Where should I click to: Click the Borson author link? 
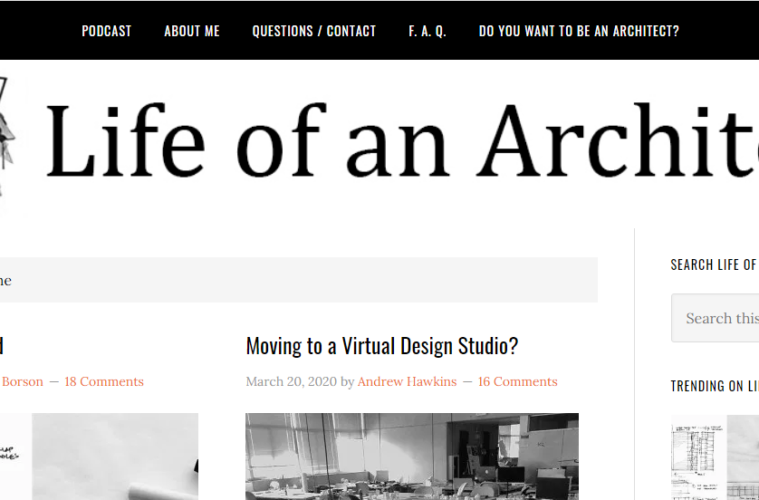(21, 382)
